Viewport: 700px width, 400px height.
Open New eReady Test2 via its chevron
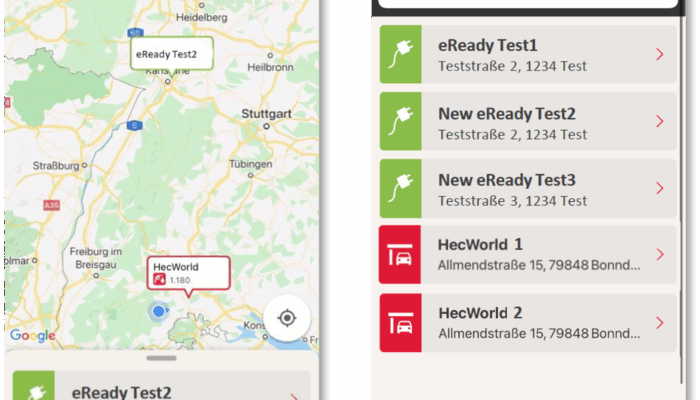(659, 122)
